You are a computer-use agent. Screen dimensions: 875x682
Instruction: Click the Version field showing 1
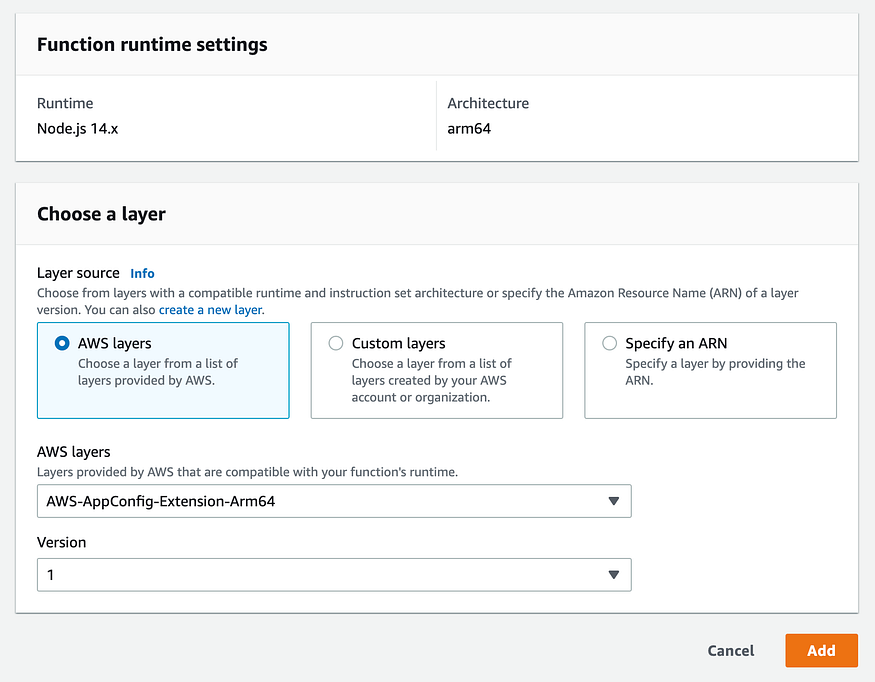click(334, 575)
